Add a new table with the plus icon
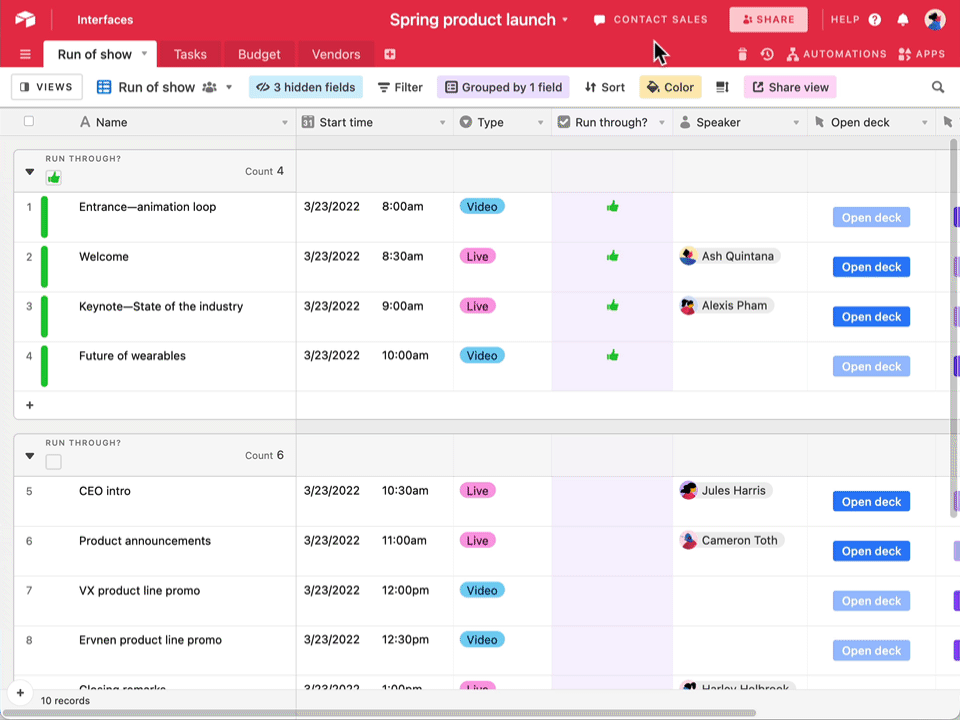 390,54
